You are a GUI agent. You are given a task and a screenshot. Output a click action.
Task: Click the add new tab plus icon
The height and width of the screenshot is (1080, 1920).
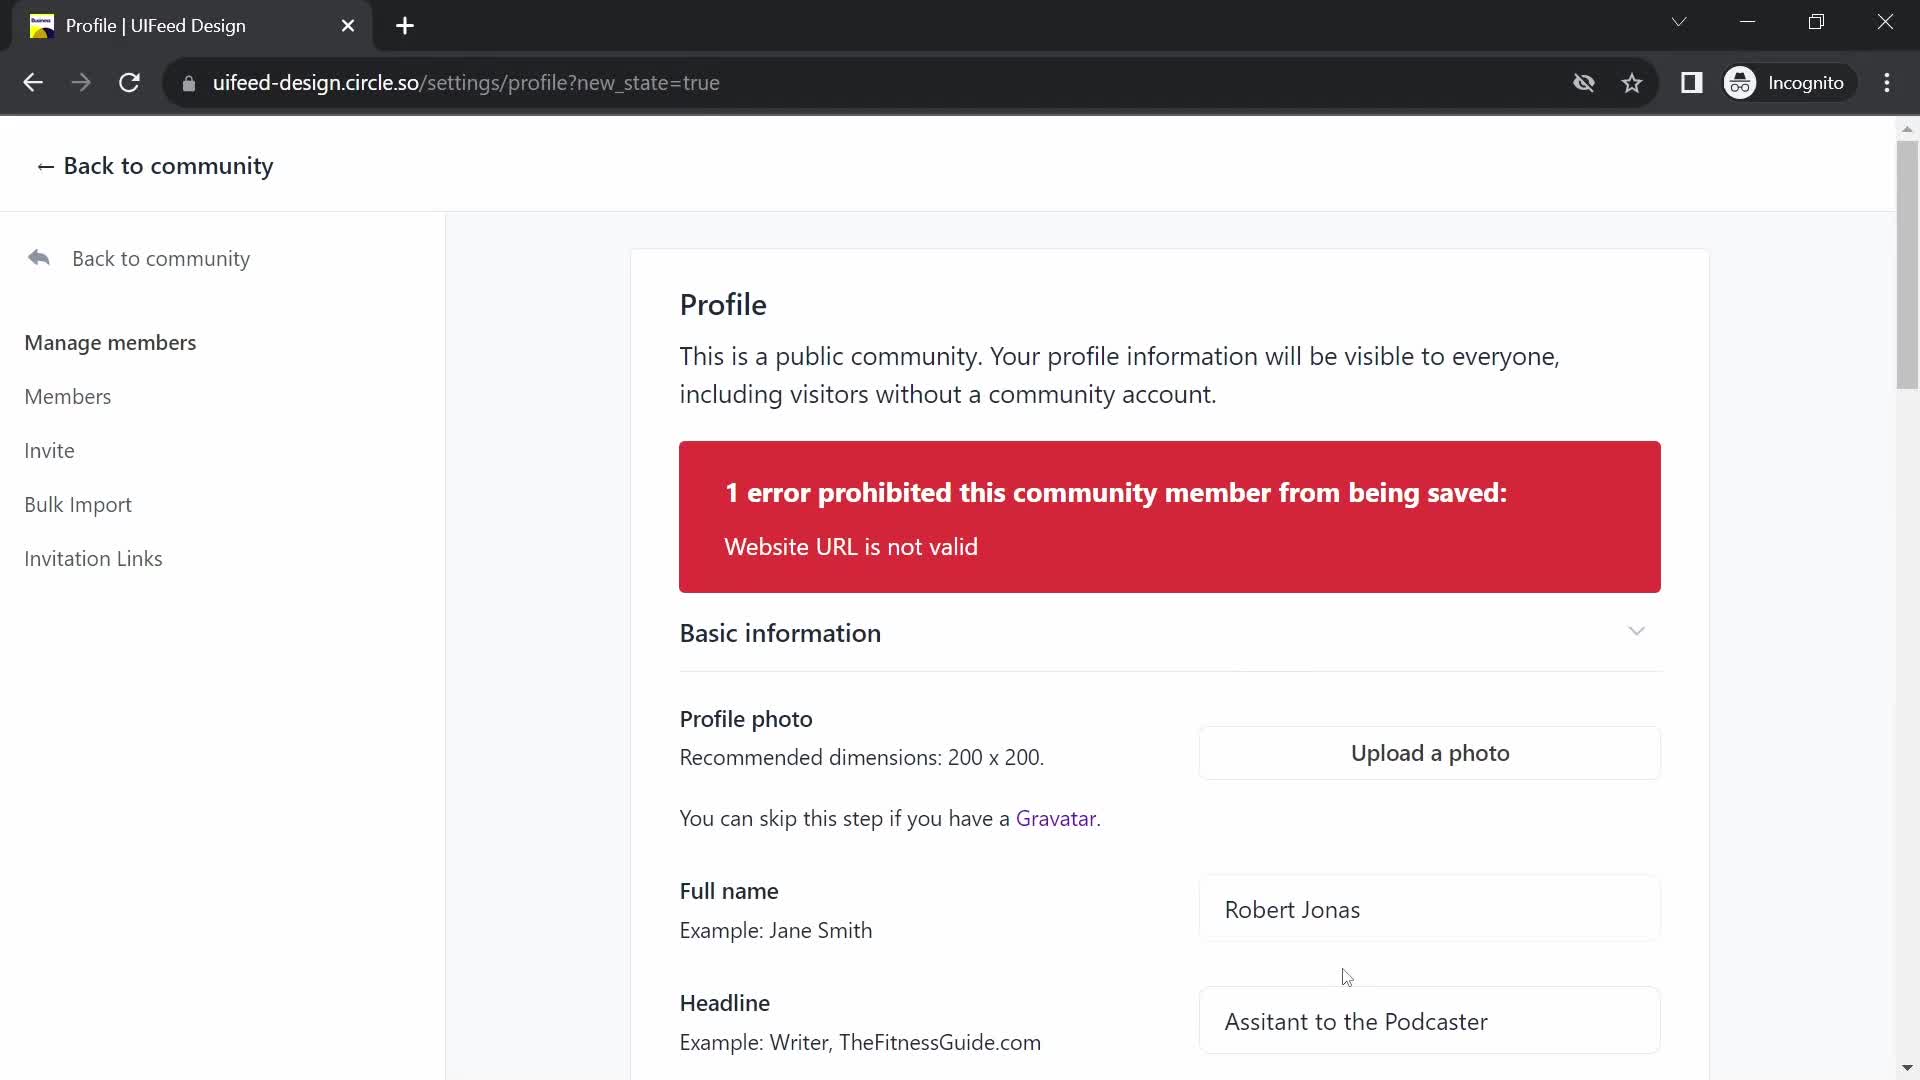(405, 26)
